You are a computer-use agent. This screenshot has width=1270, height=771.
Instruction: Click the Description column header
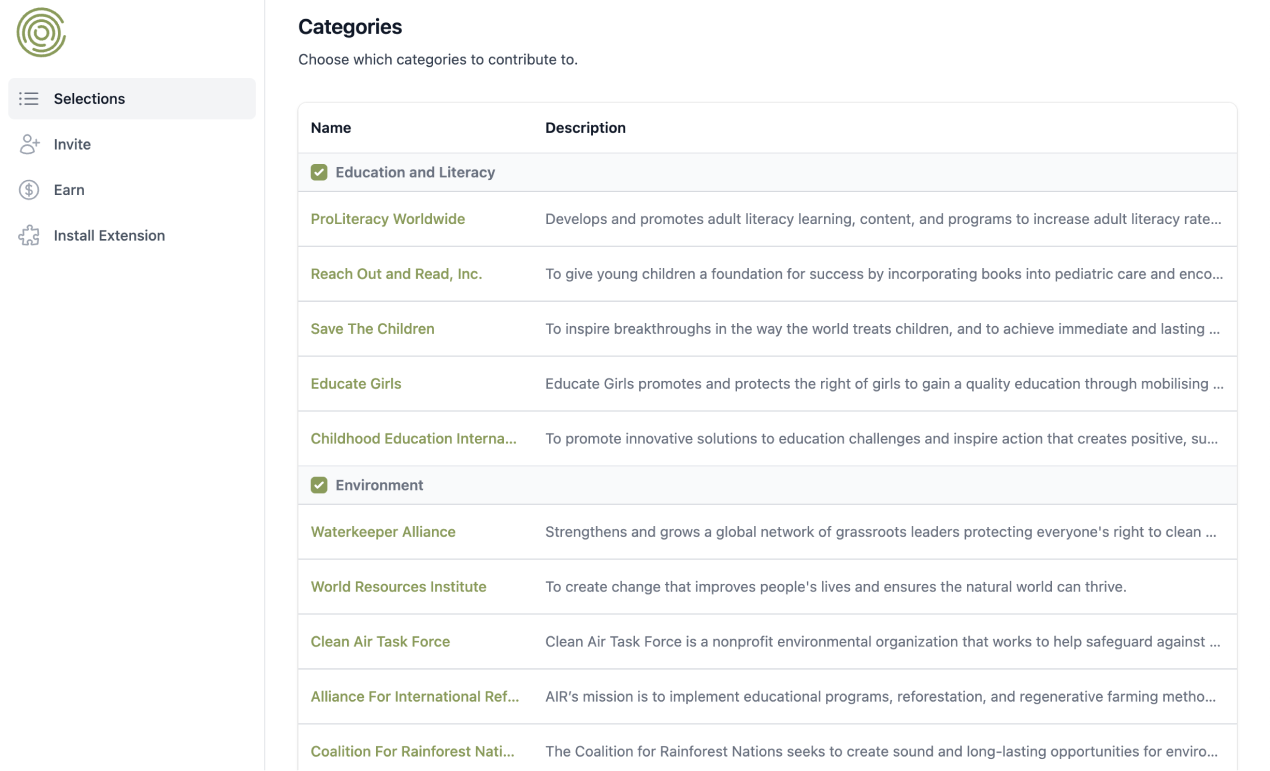pyautogui.click(x=585, y=128)
